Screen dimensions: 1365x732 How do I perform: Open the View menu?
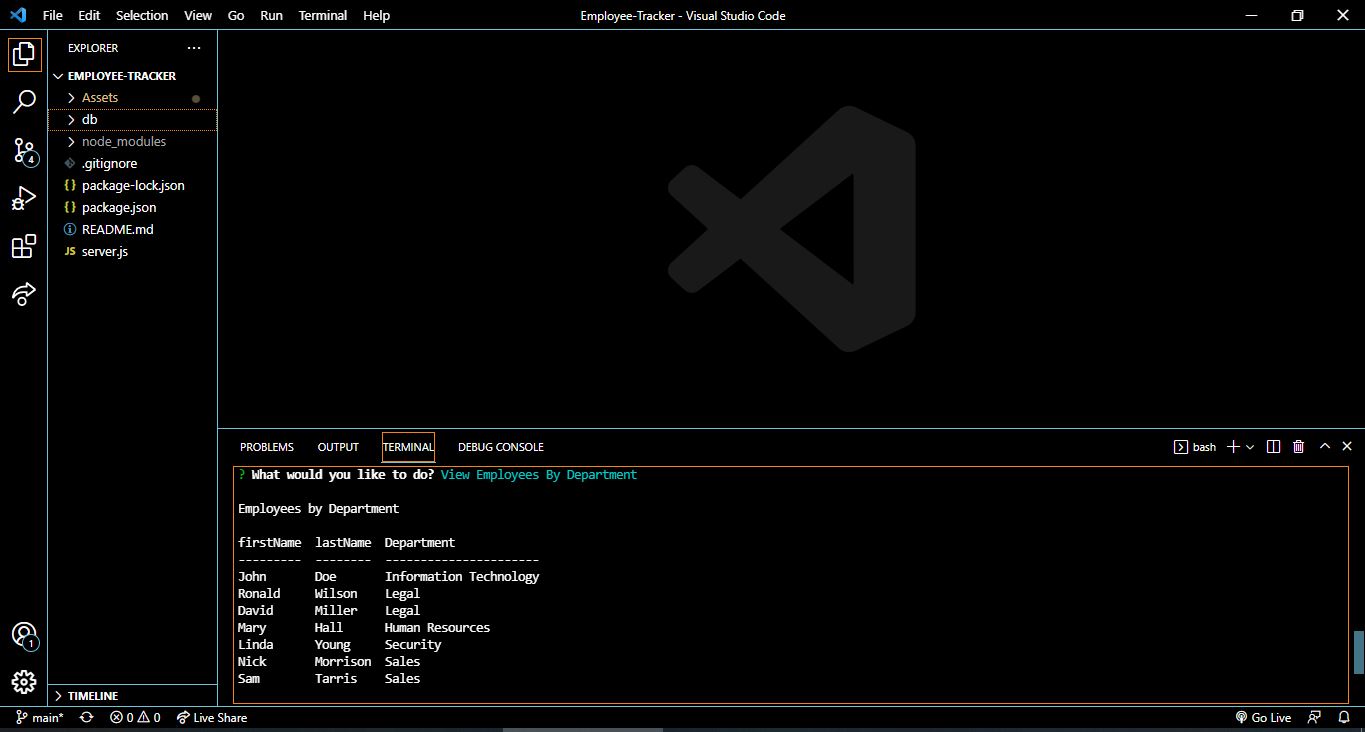tap(198, 15)
